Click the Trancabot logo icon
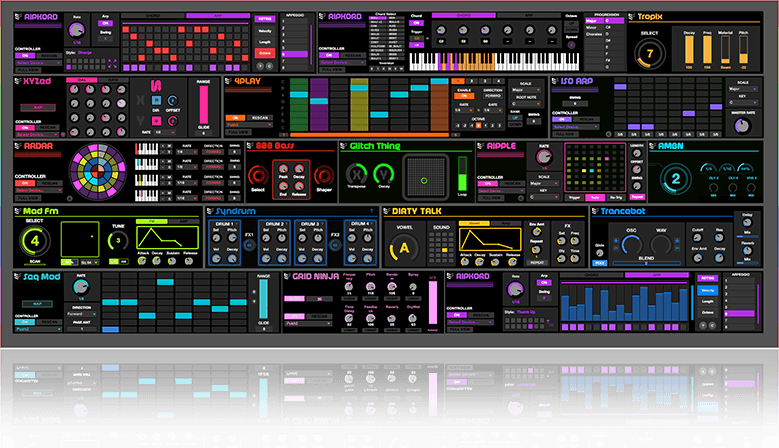The height and width of the screenshot is (448, 779). pos(595,211)
